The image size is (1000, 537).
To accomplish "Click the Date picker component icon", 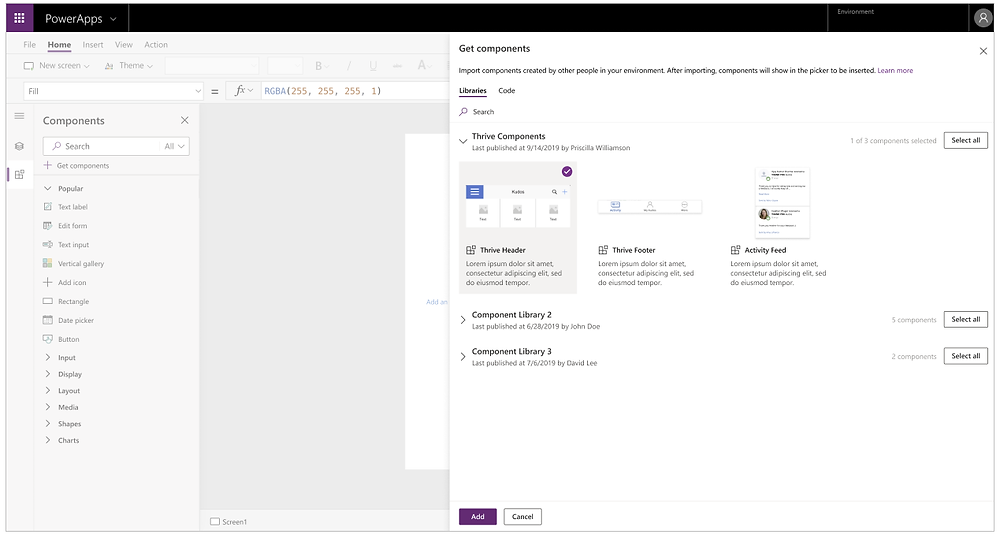I will pyautogui.click(x=47, y=320).
